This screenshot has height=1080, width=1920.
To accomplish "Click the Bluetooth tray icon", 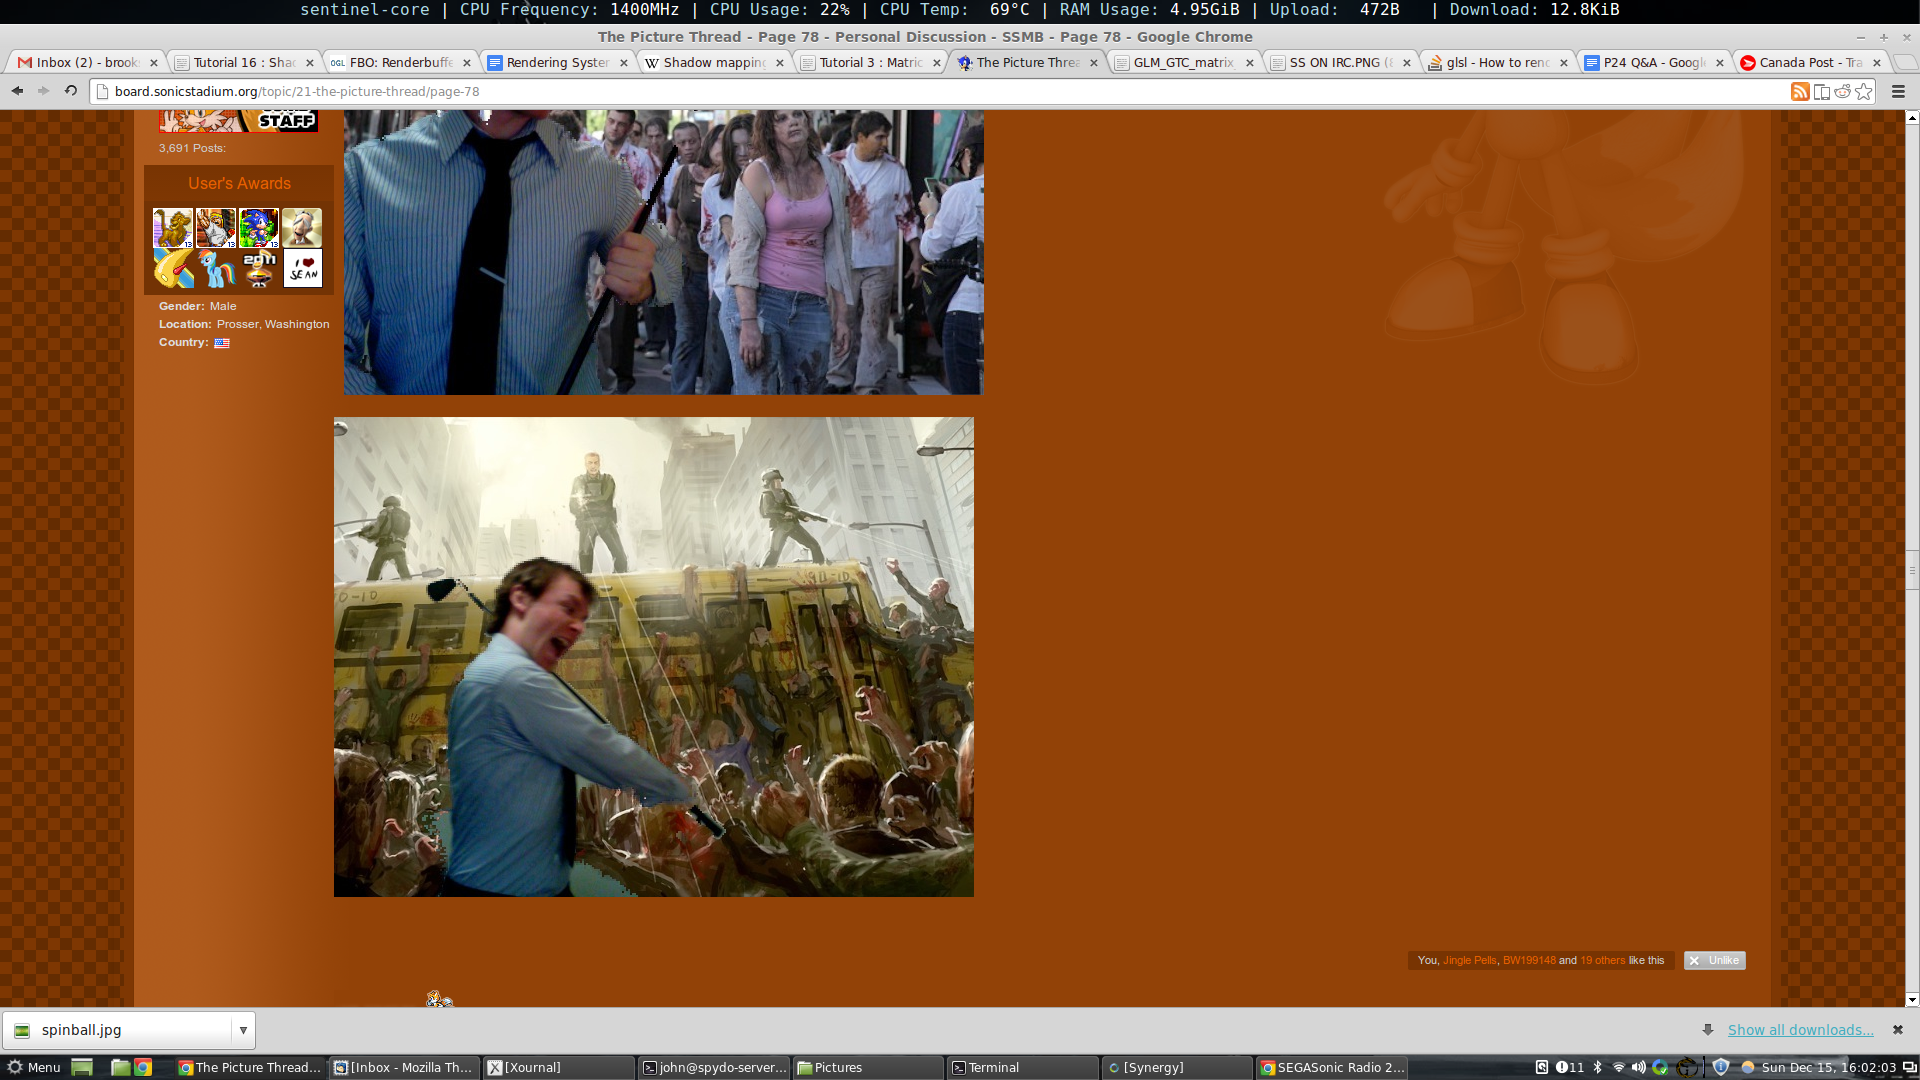I will click(x=1598, y=1067).
